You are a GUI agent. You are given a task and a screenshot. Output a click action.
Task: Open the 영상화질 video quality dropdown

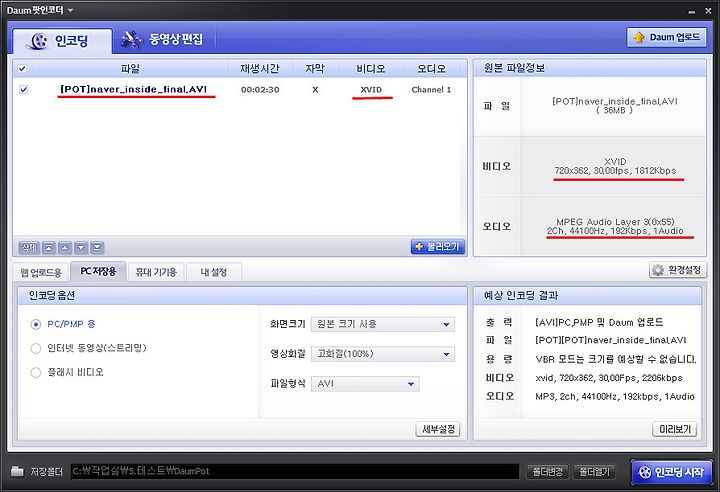382,354
